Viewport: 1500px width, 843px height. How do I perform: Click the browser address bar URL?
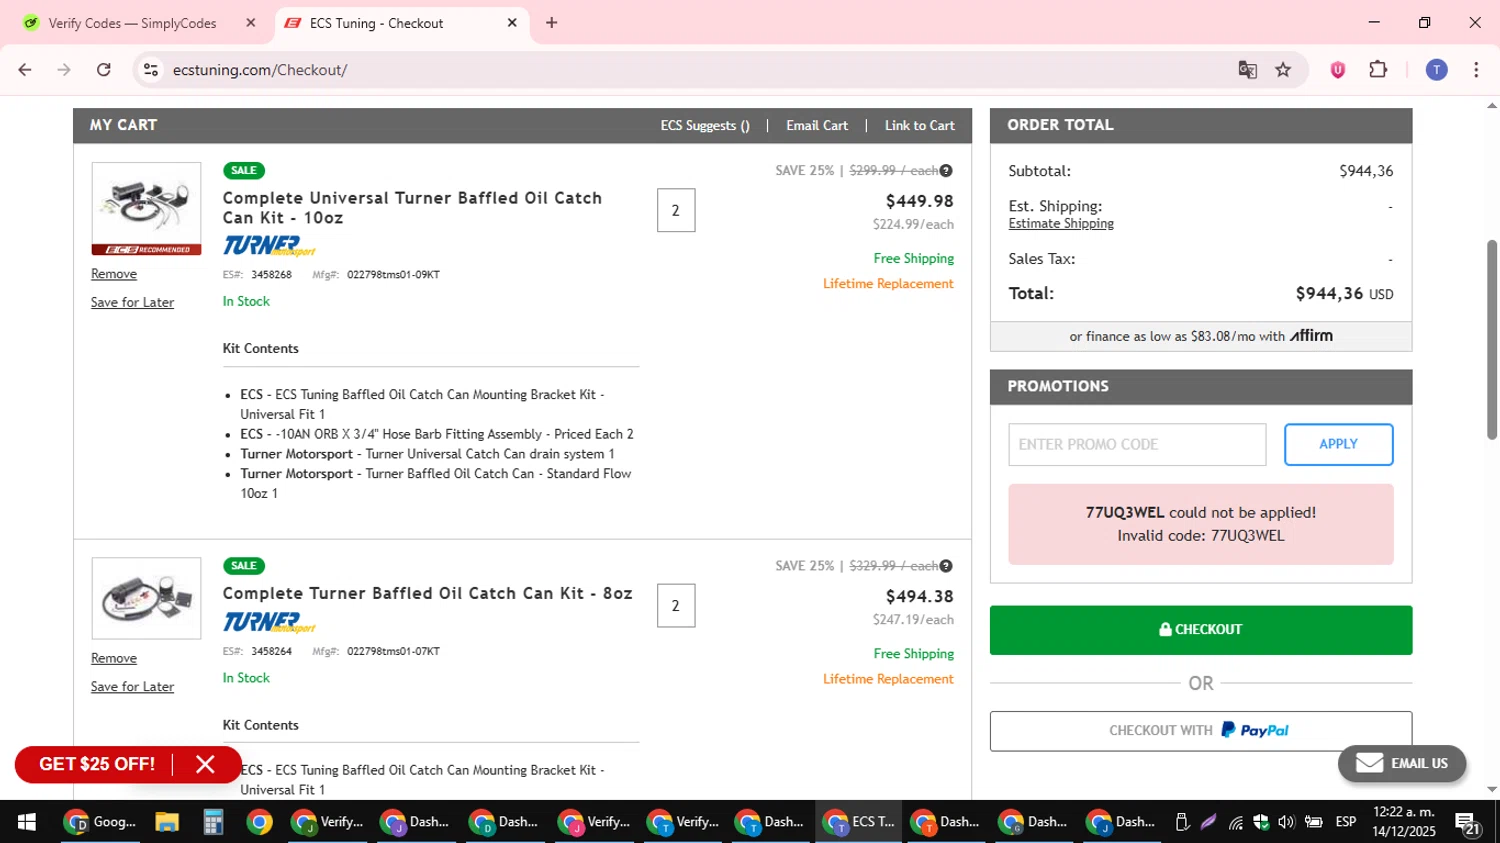click(260, 70)
